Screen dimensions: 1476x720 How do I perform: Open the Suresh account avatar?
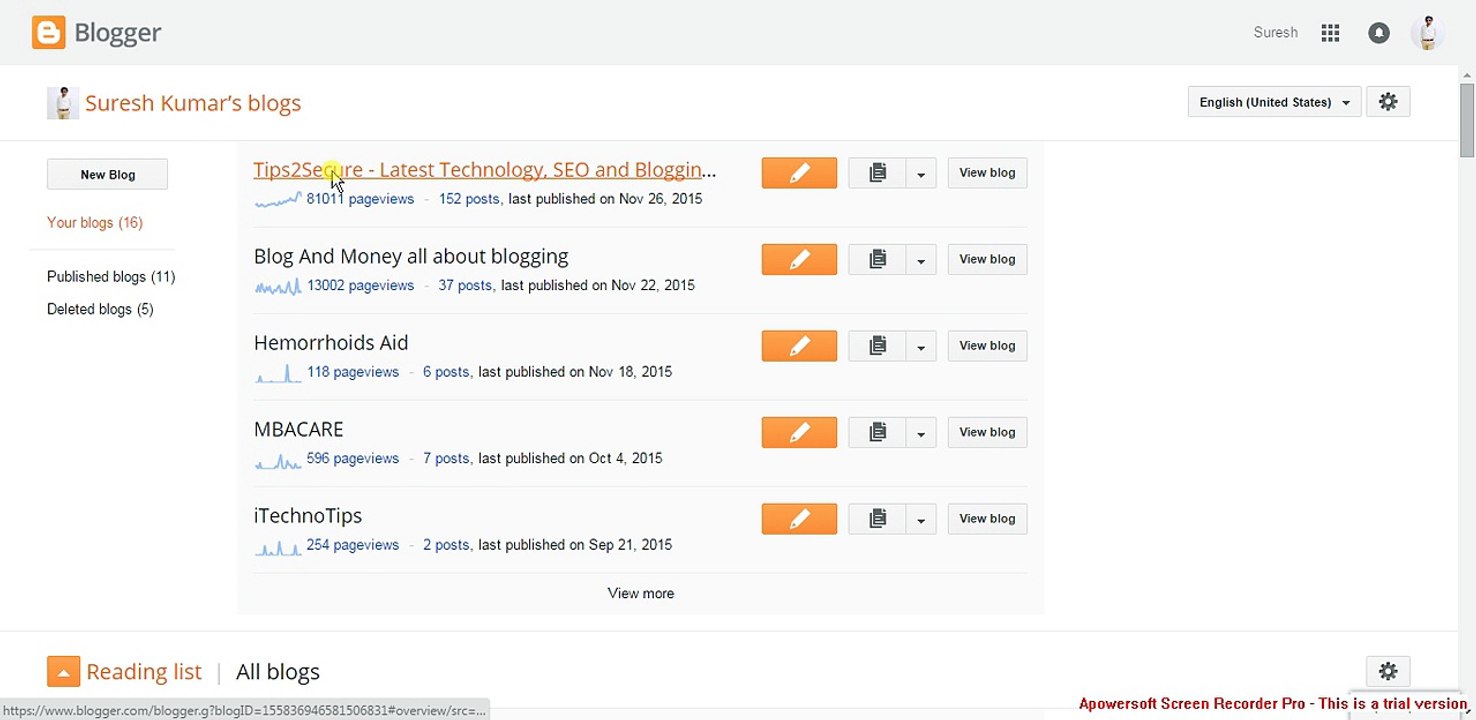pyautogui.click(x=1428, y=33)
